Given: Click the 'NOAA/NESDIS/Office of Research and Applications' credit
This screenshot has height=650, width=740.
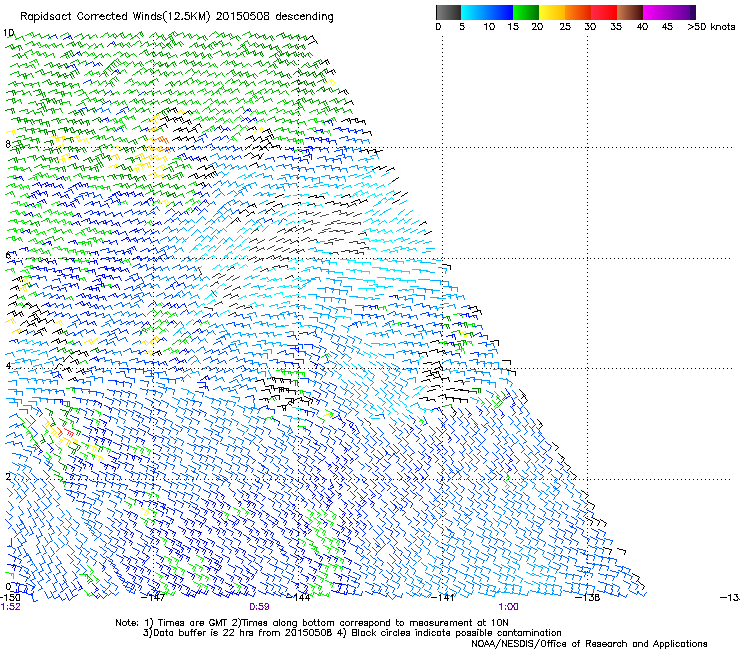Looking at the screenshot, I should tap(589, 644).
